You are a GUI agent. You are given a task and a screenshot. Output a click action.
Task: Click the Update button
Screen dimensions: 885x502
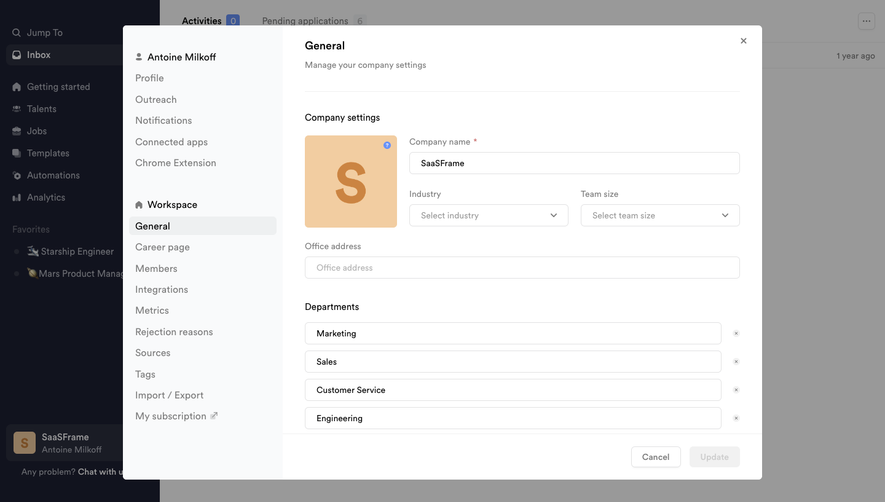coord(715,457)
